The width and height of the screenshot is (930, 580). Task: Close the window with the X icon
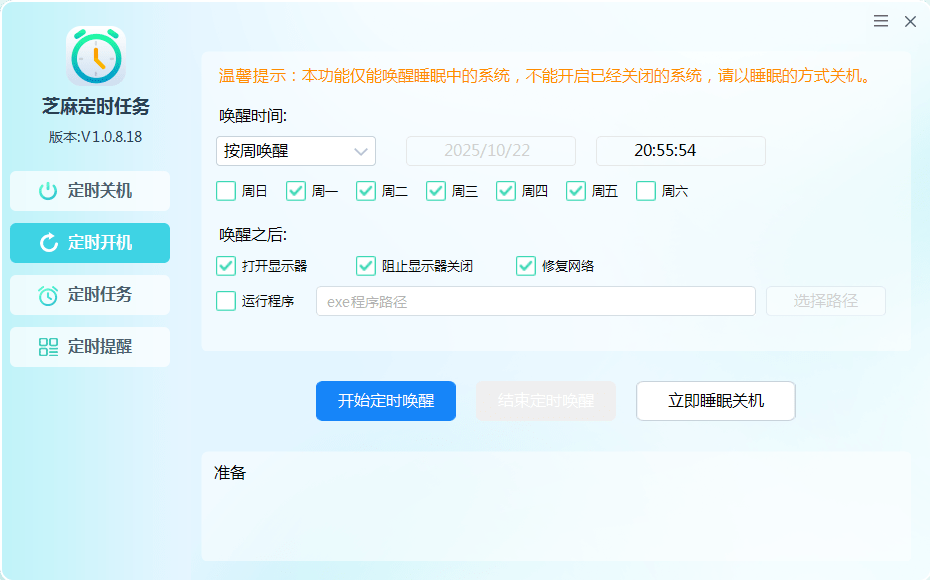tap(910, 21)
